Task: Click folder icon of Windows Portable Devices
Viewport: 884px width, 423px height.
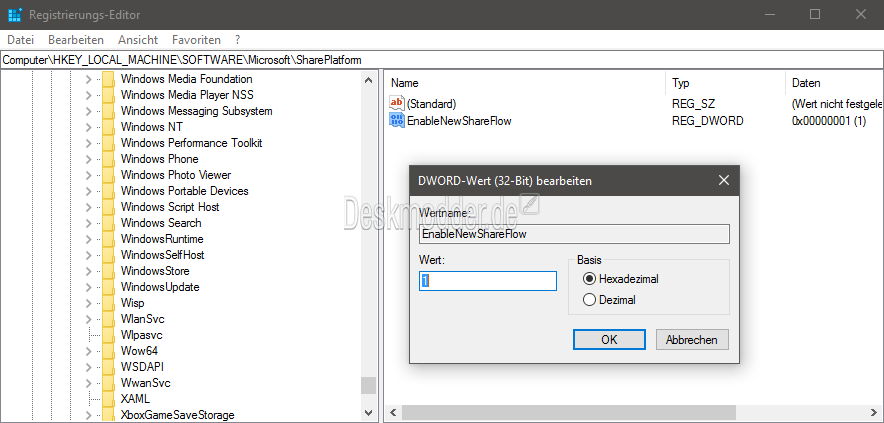Action: coord(108,191)
